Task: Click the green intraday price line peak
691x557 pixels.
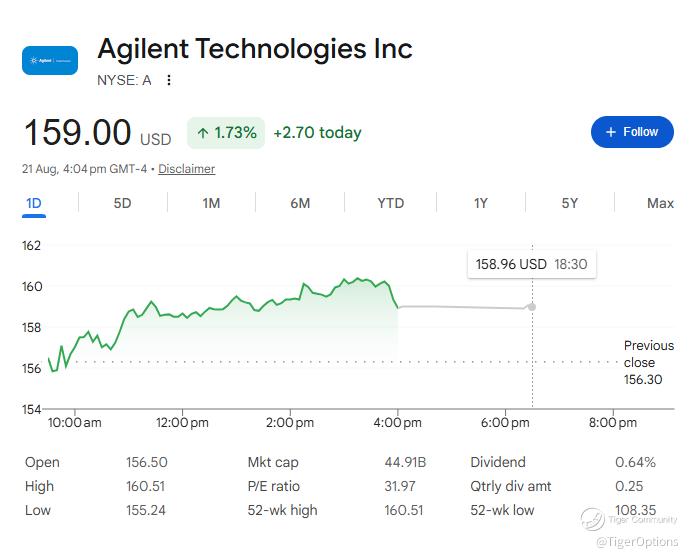Action: (x=358, y=278)
